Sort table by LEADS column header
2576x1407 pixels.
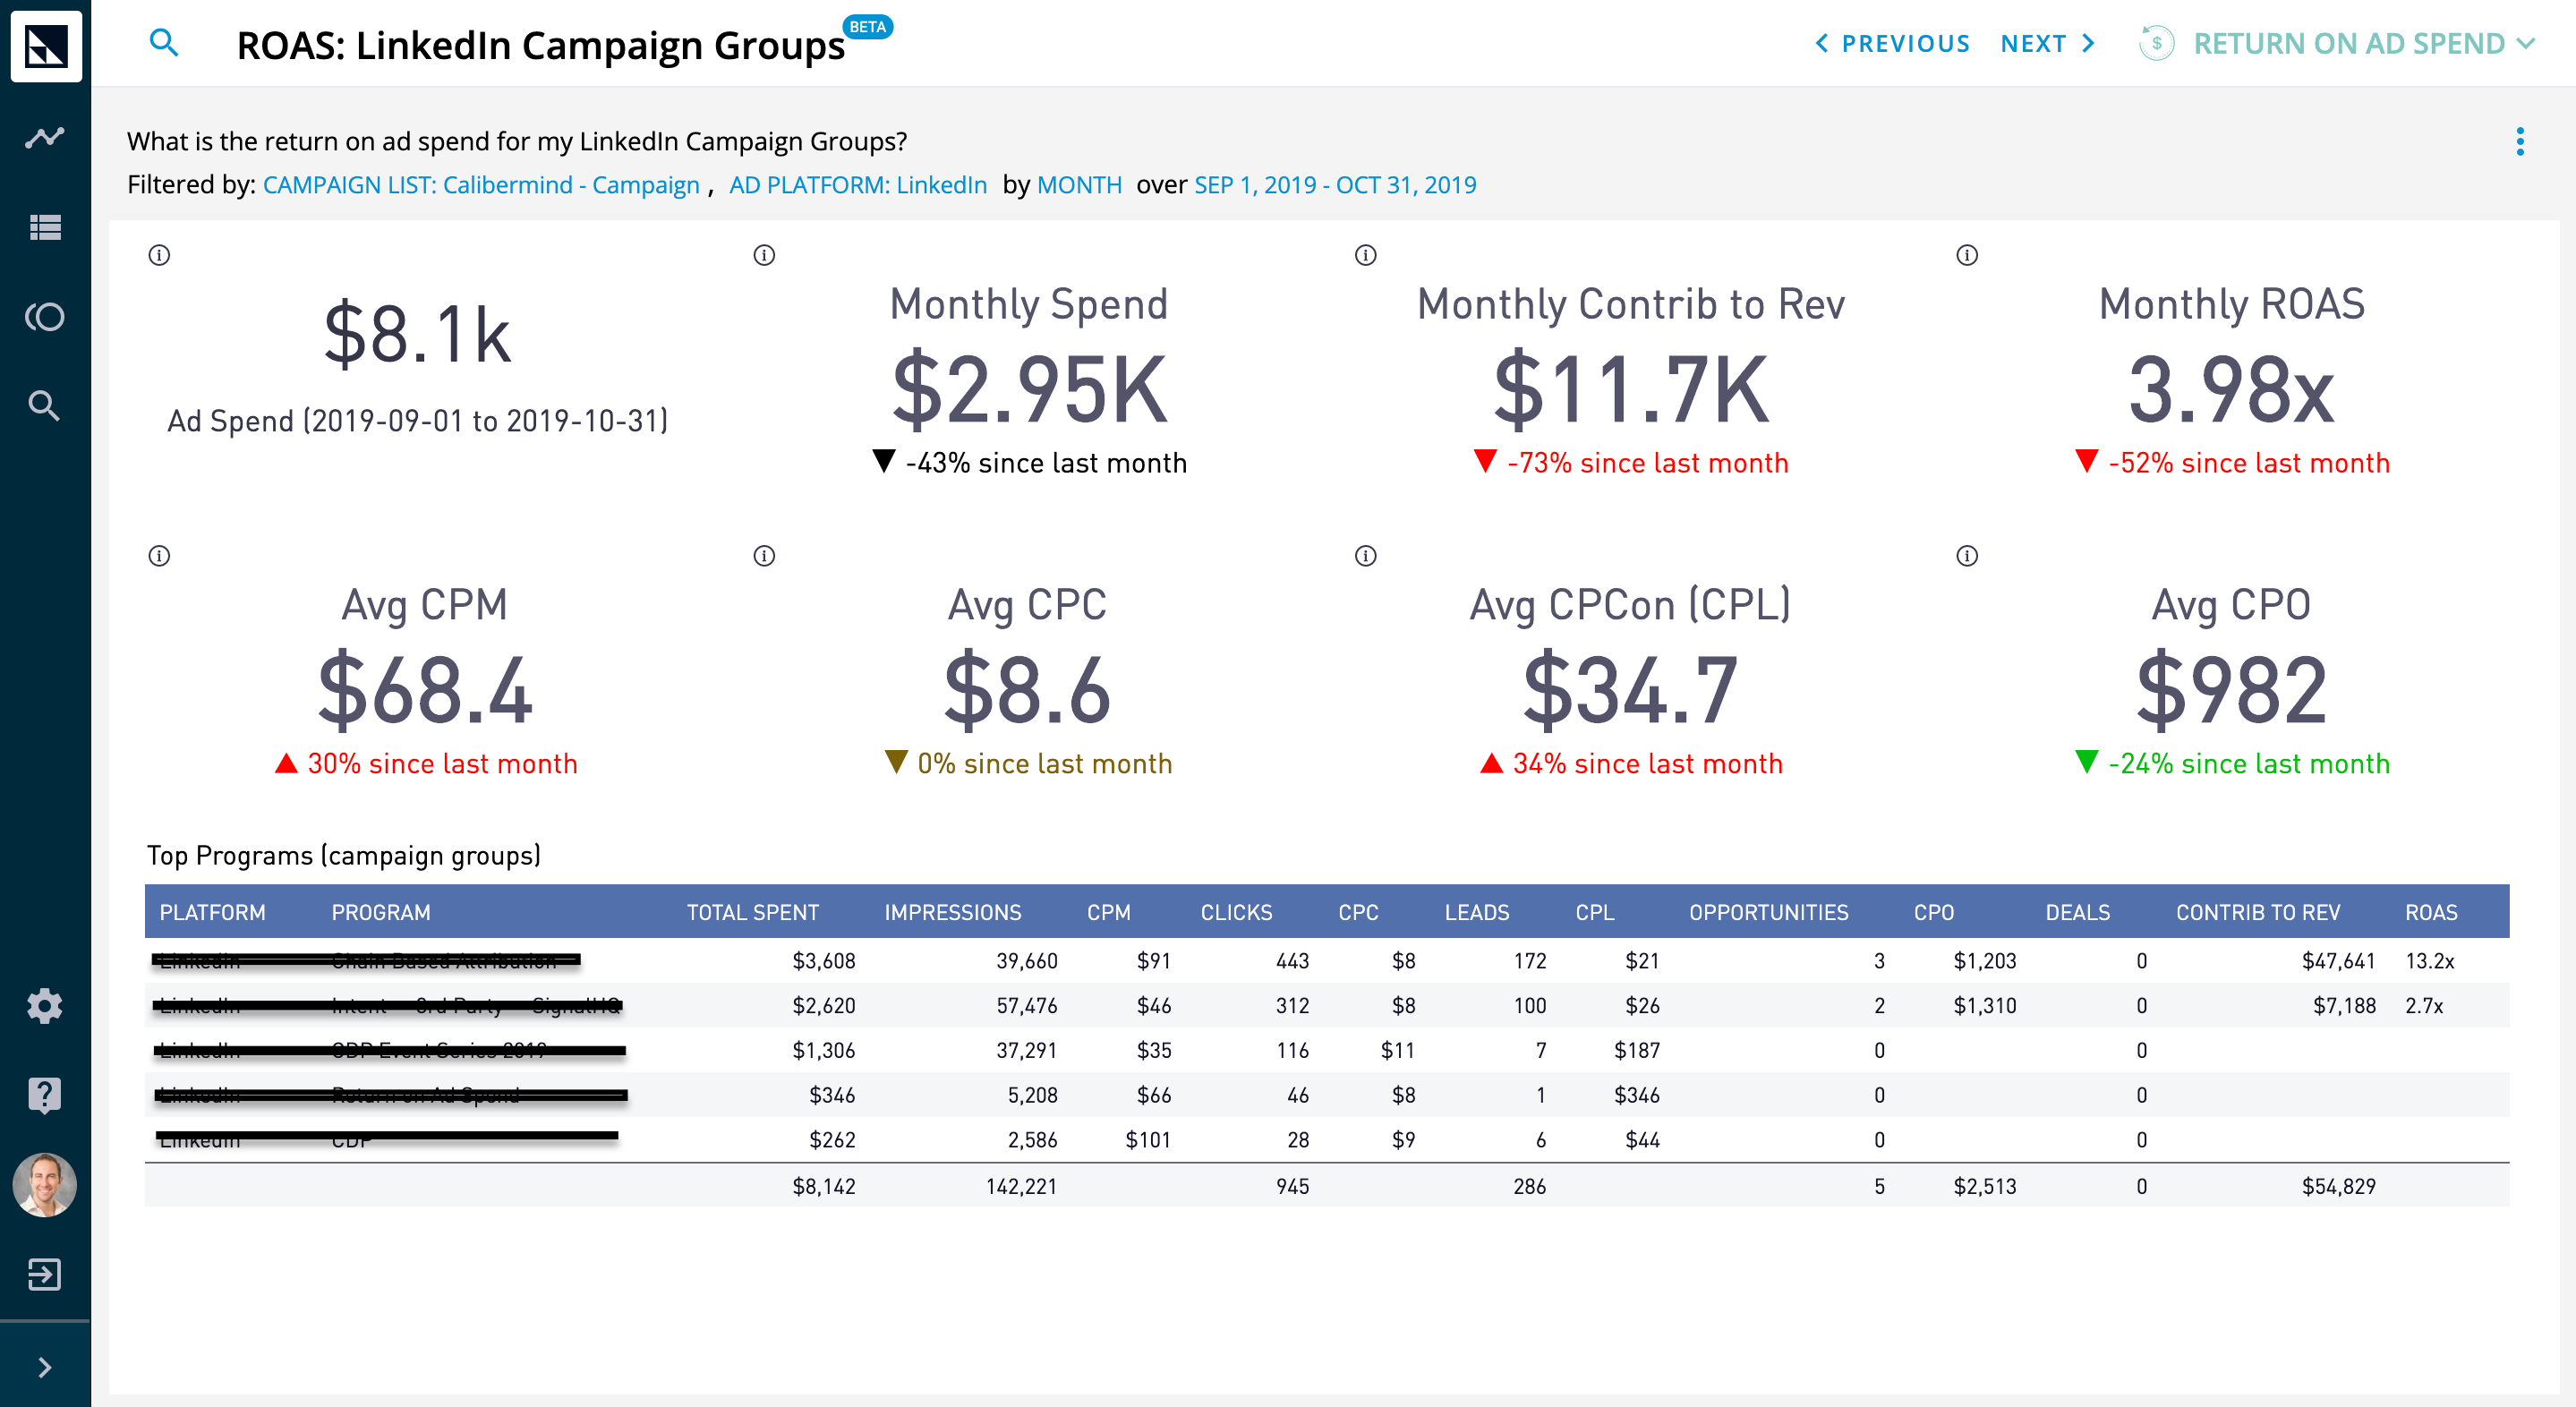pyautogui.click(x=1477, y=912)
